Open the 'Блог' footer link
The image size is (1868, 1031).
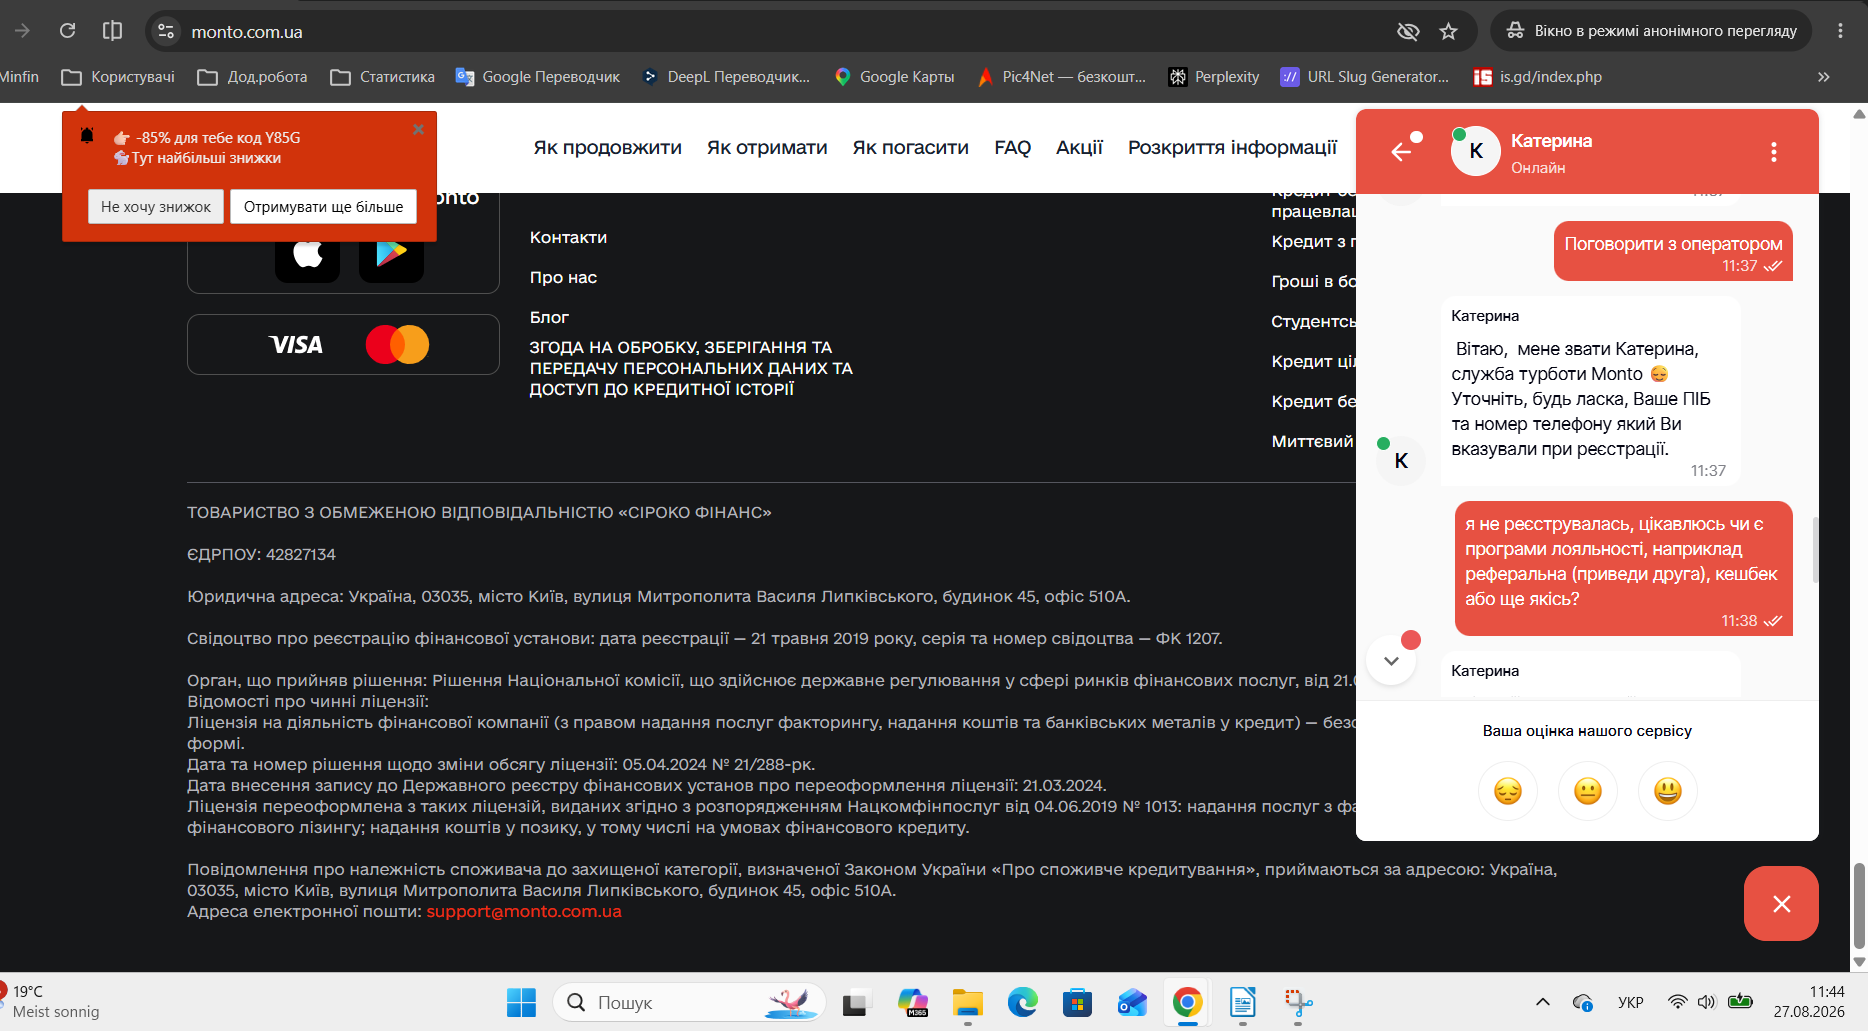pyautogui.click(x=549, y=317)
